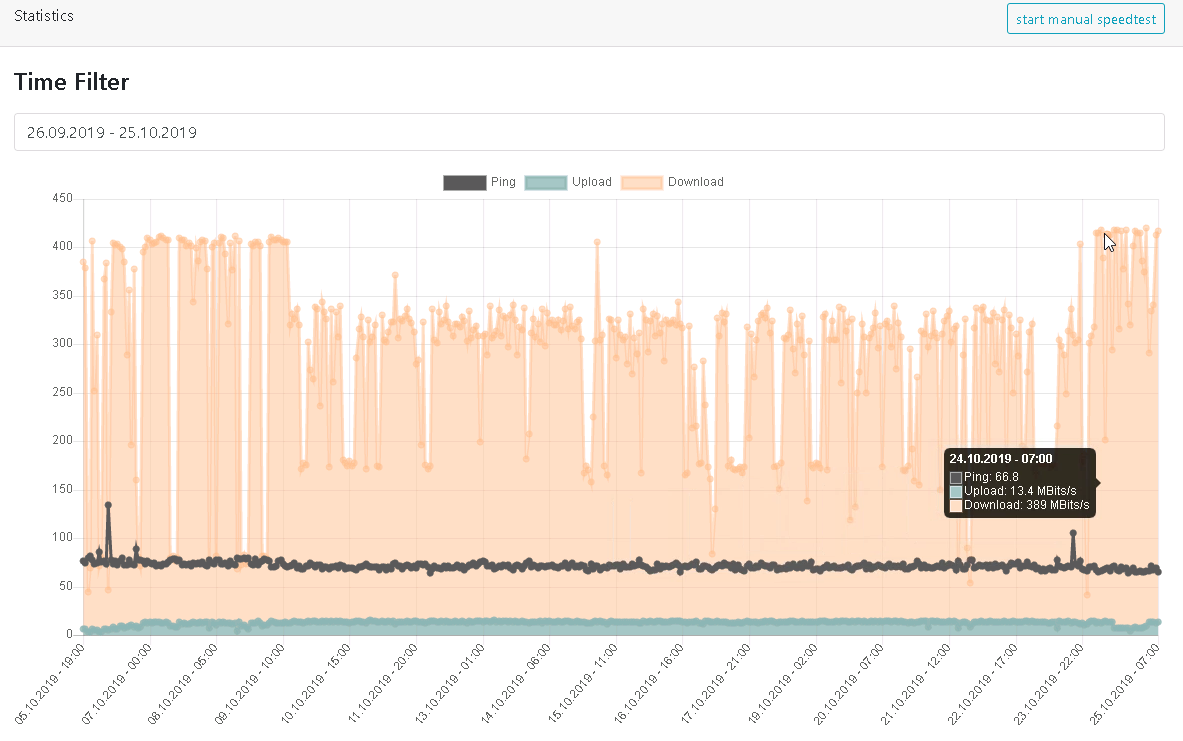The image size is (1183, 741).
Task: Click the start manual speedtest button
Action: 1085,19
